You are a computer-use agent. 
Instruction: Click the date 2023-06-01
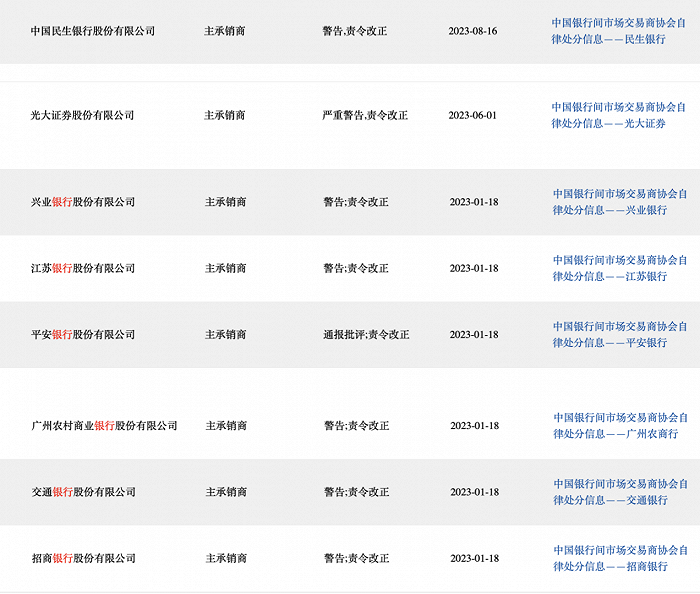point(473,116)
